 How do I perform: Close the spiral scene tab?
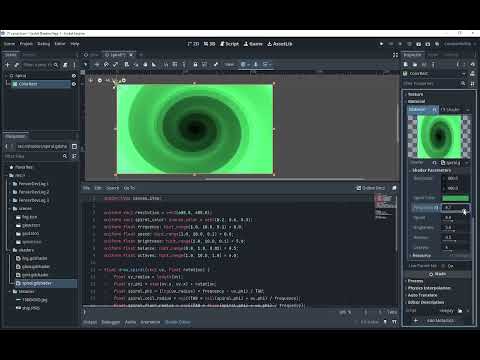coord(131,55)
